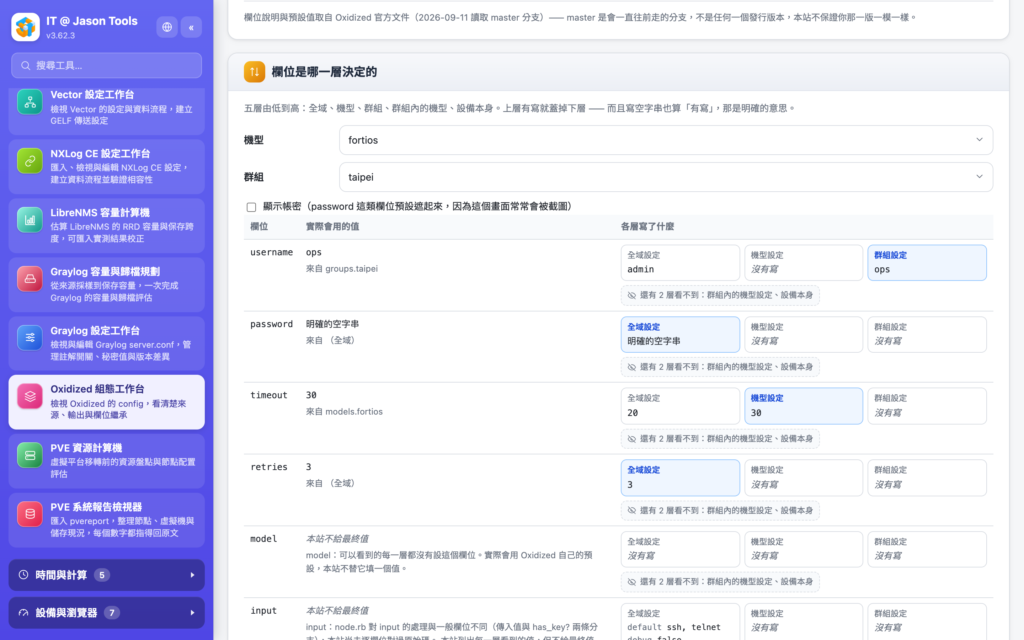
Task: Open PVE 資源計算機 tool
Action: [x=106, y=461]
